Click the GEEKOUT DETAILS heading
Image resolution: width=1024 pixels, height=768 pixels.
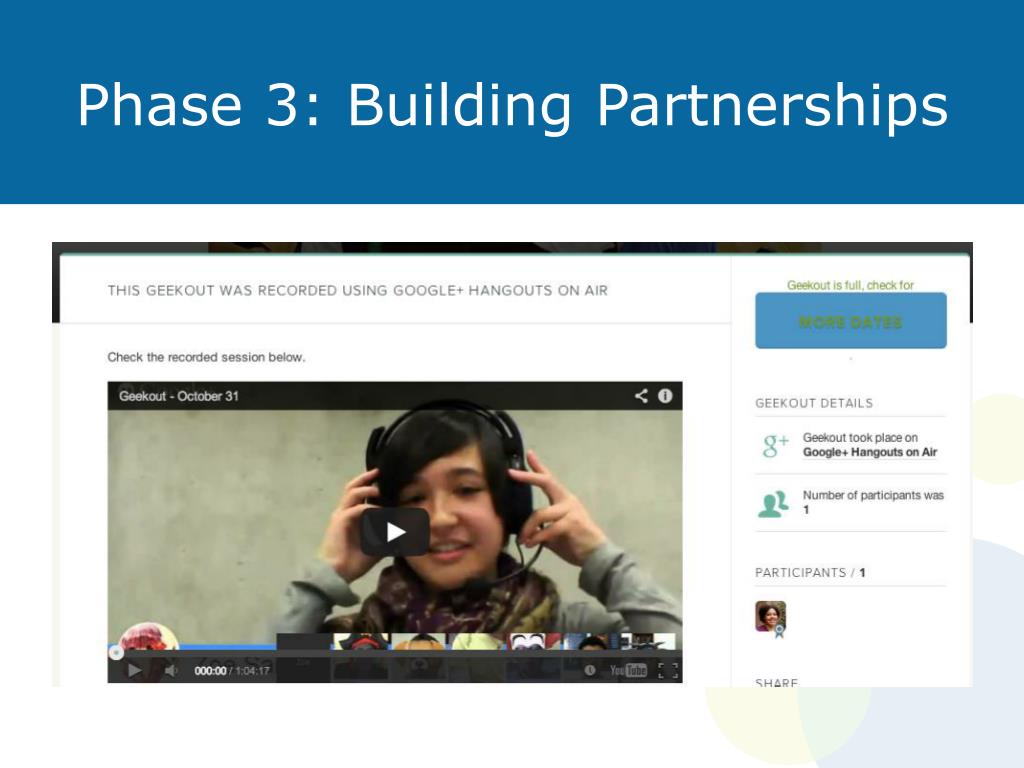(x=814, y=403)
